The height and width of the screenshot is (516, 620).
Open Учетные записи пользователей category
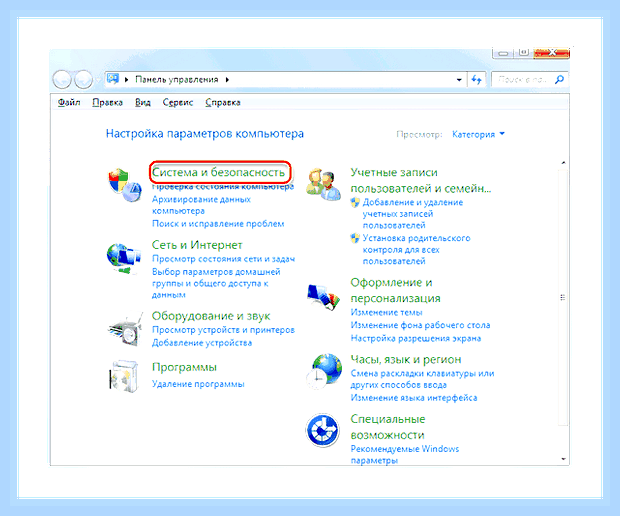(x=421, y=180)
